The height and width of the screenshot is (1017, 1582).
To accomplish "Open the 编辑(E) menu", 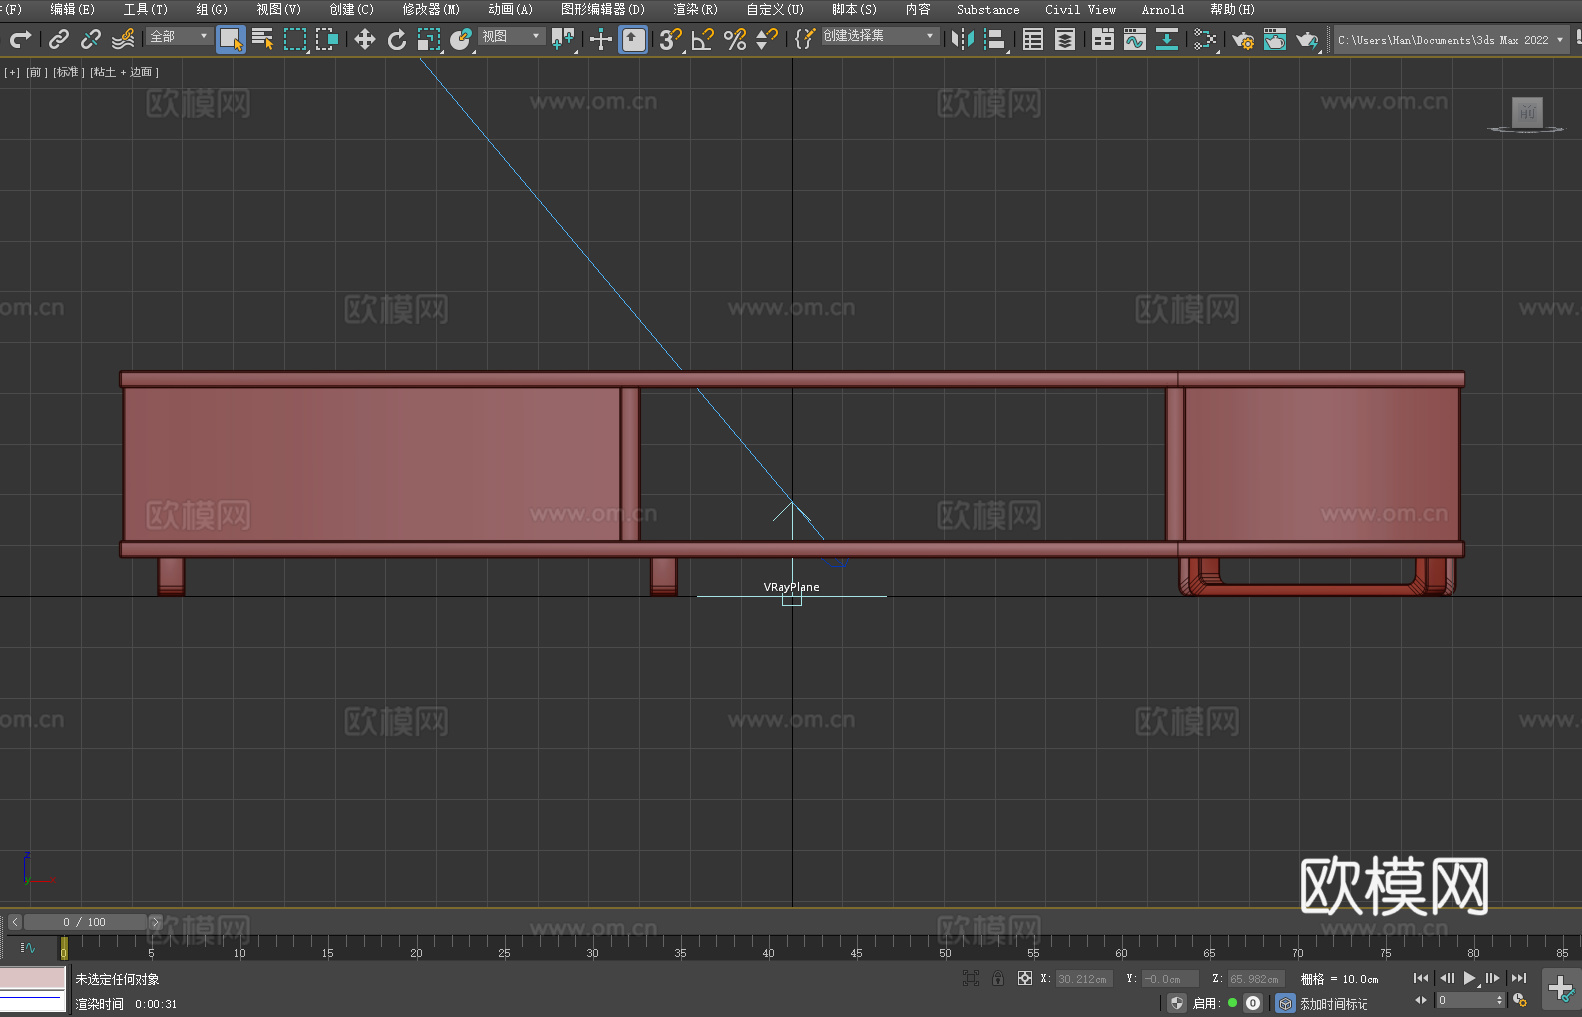I will click(72, 9).
